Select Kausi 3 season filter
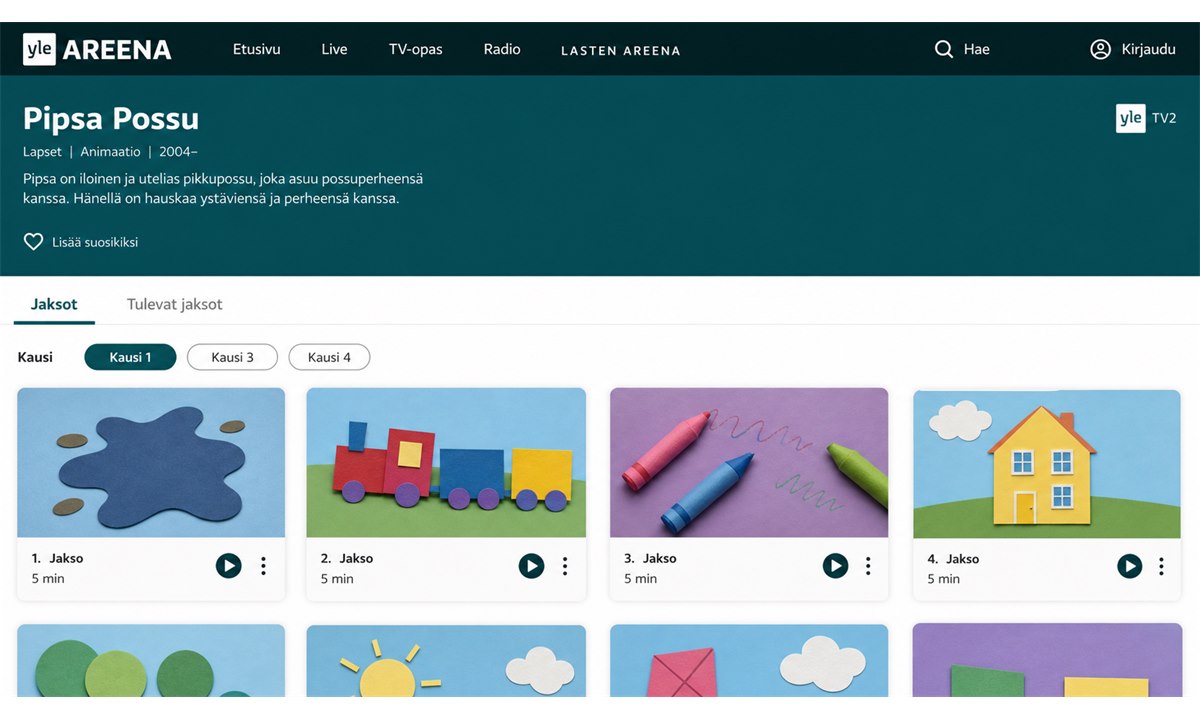1200x720 pixels. click(x=232, y=357)
